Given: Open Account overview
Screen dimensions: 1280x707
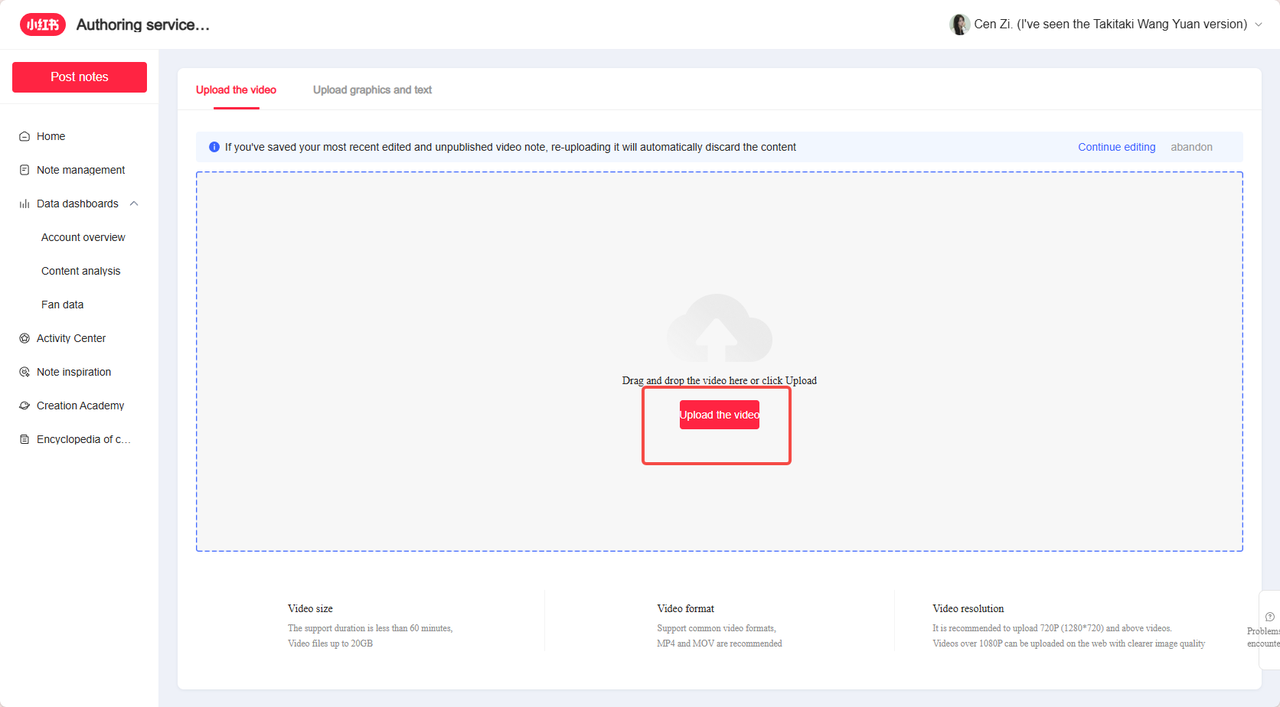Looking at the screenshot, I should tap(83, 237).
